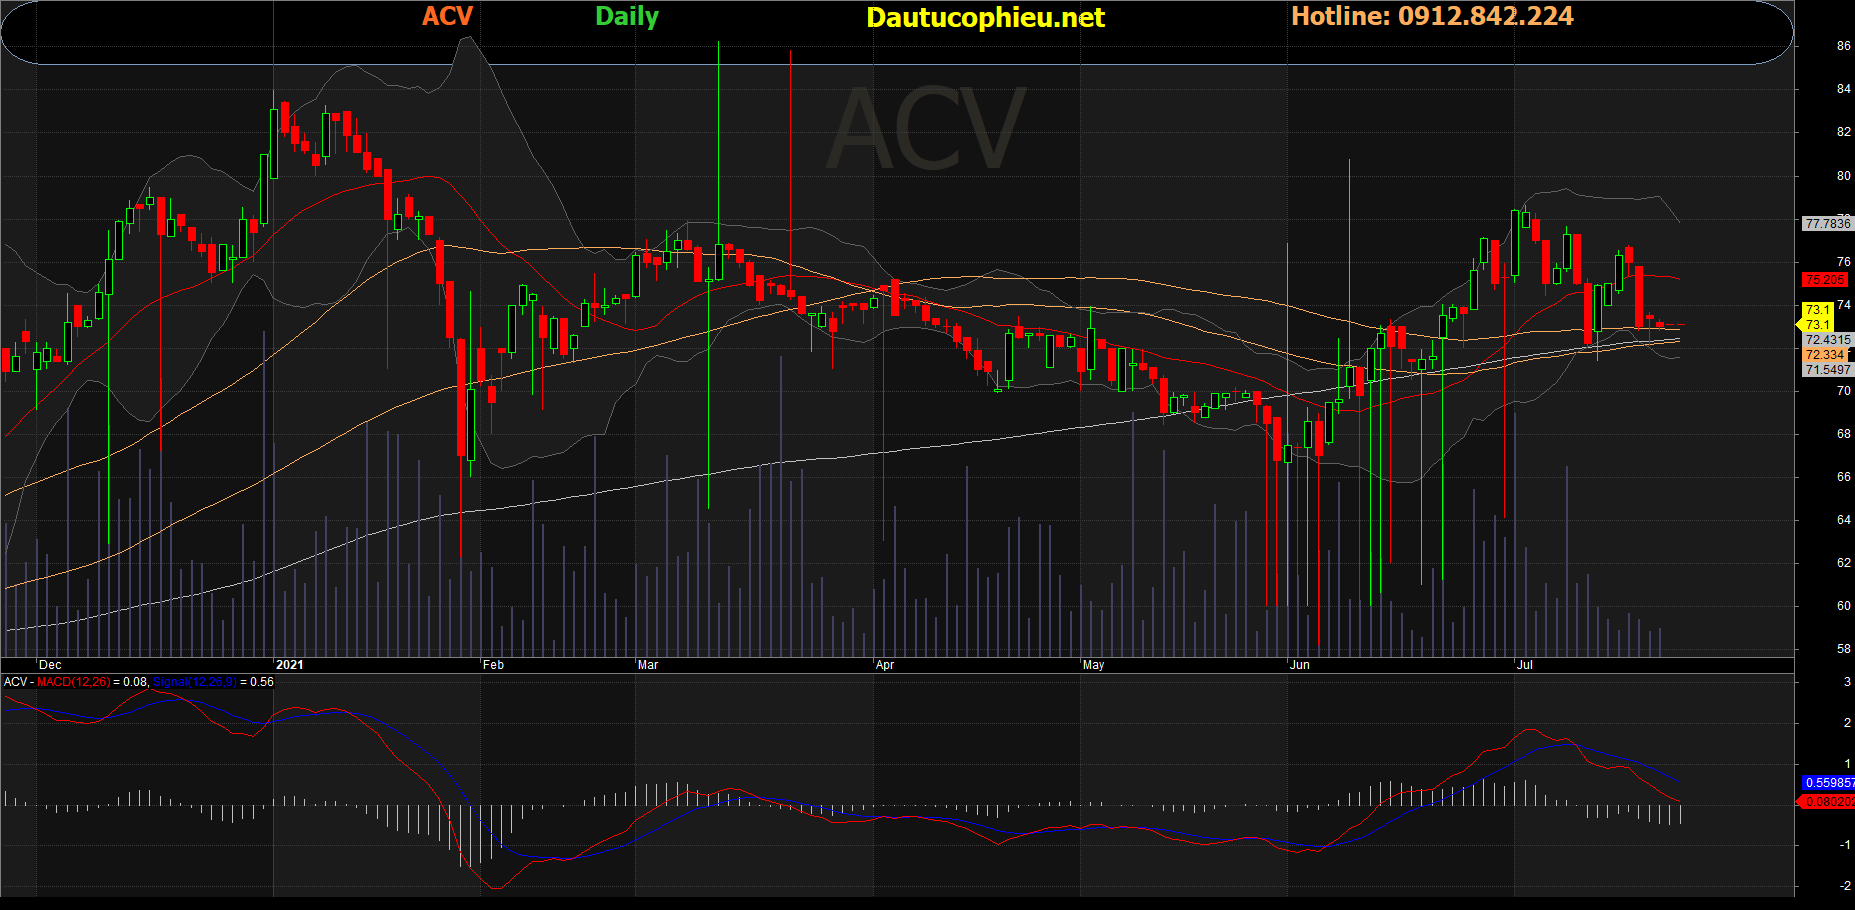1855x910 pixels.
Task: Select the blue Signal(12,26,9) indicator label
Action: [194, 682]
